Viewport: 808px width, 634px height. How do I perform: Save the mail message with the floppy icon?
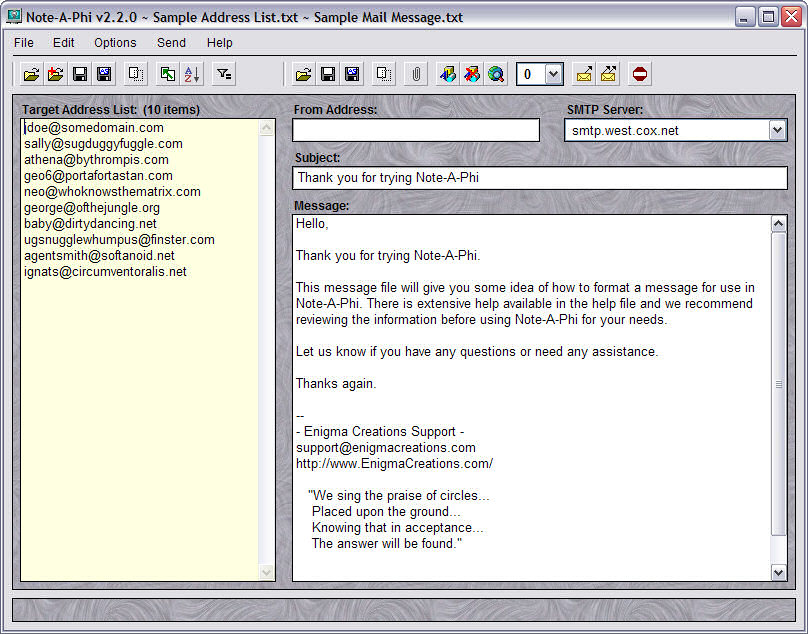click(328, 74)
